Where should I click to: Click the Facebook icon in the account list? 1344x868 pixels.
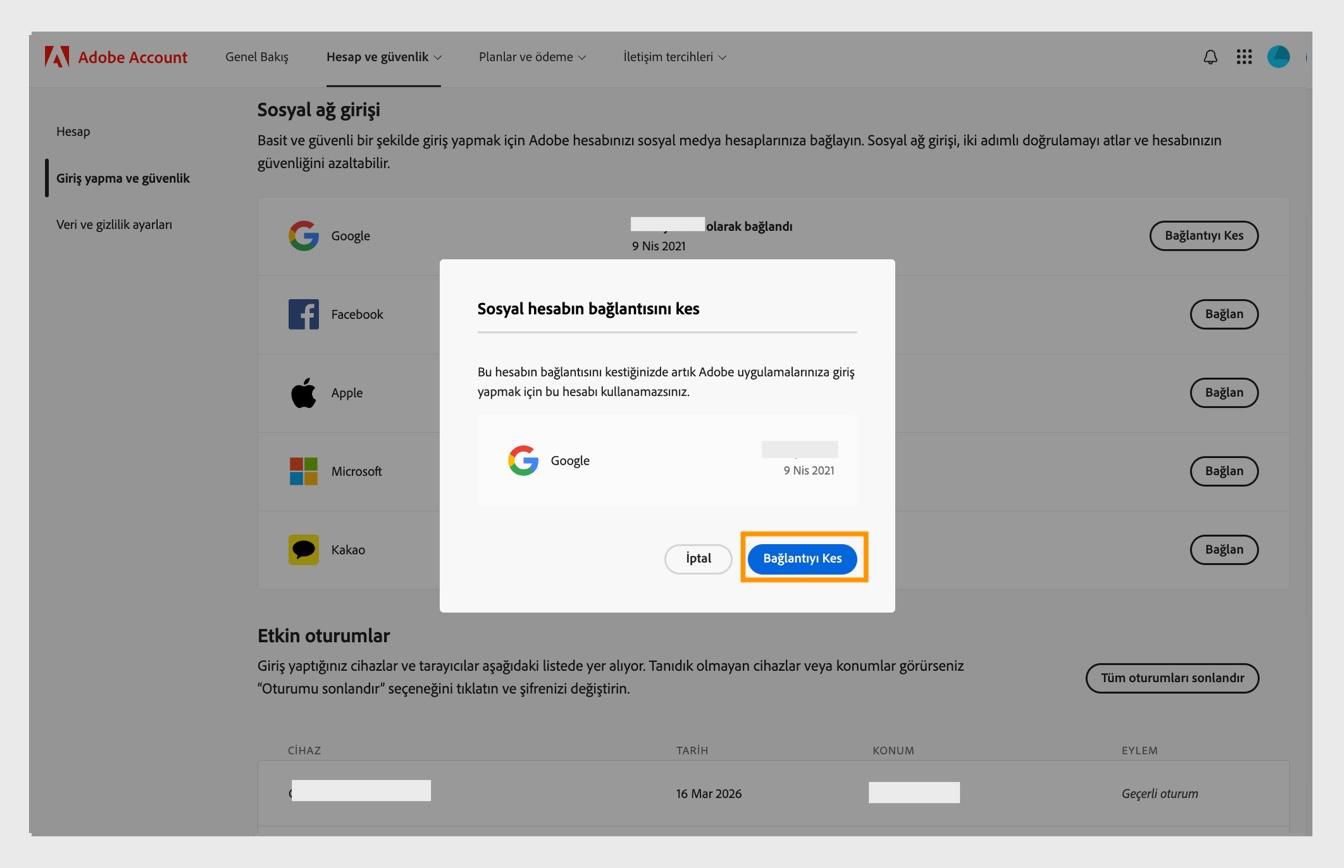coord(303,314)
